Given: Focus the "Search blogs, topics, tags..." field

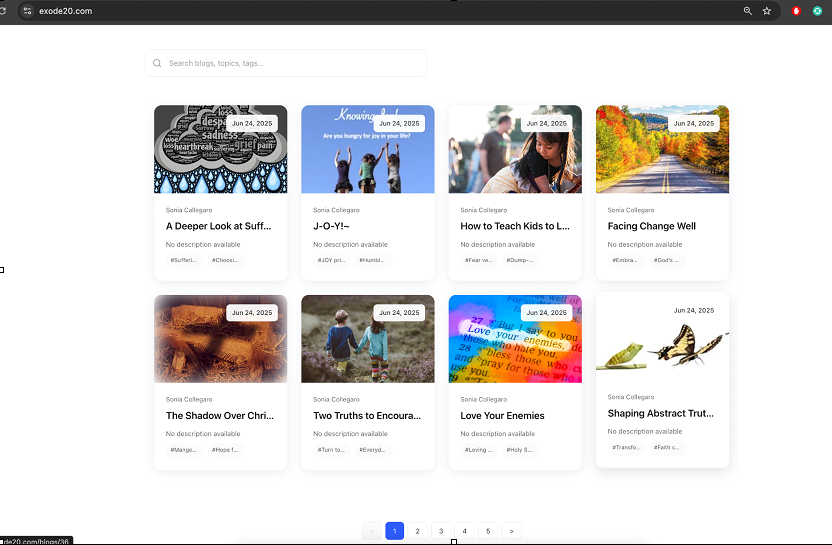Looking at the screenshot, I should (290, 63).
